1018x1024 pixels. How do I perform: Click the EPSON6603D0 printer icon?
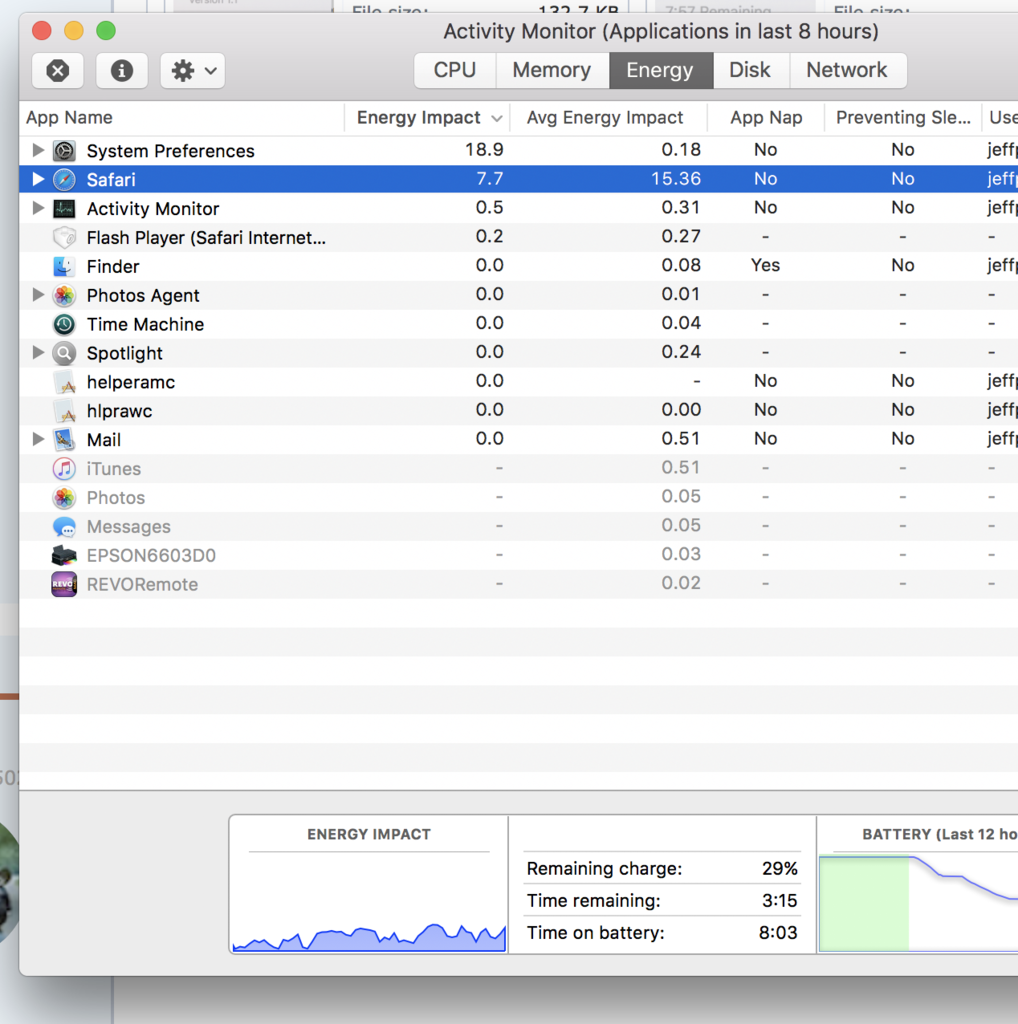coord(64,555)
